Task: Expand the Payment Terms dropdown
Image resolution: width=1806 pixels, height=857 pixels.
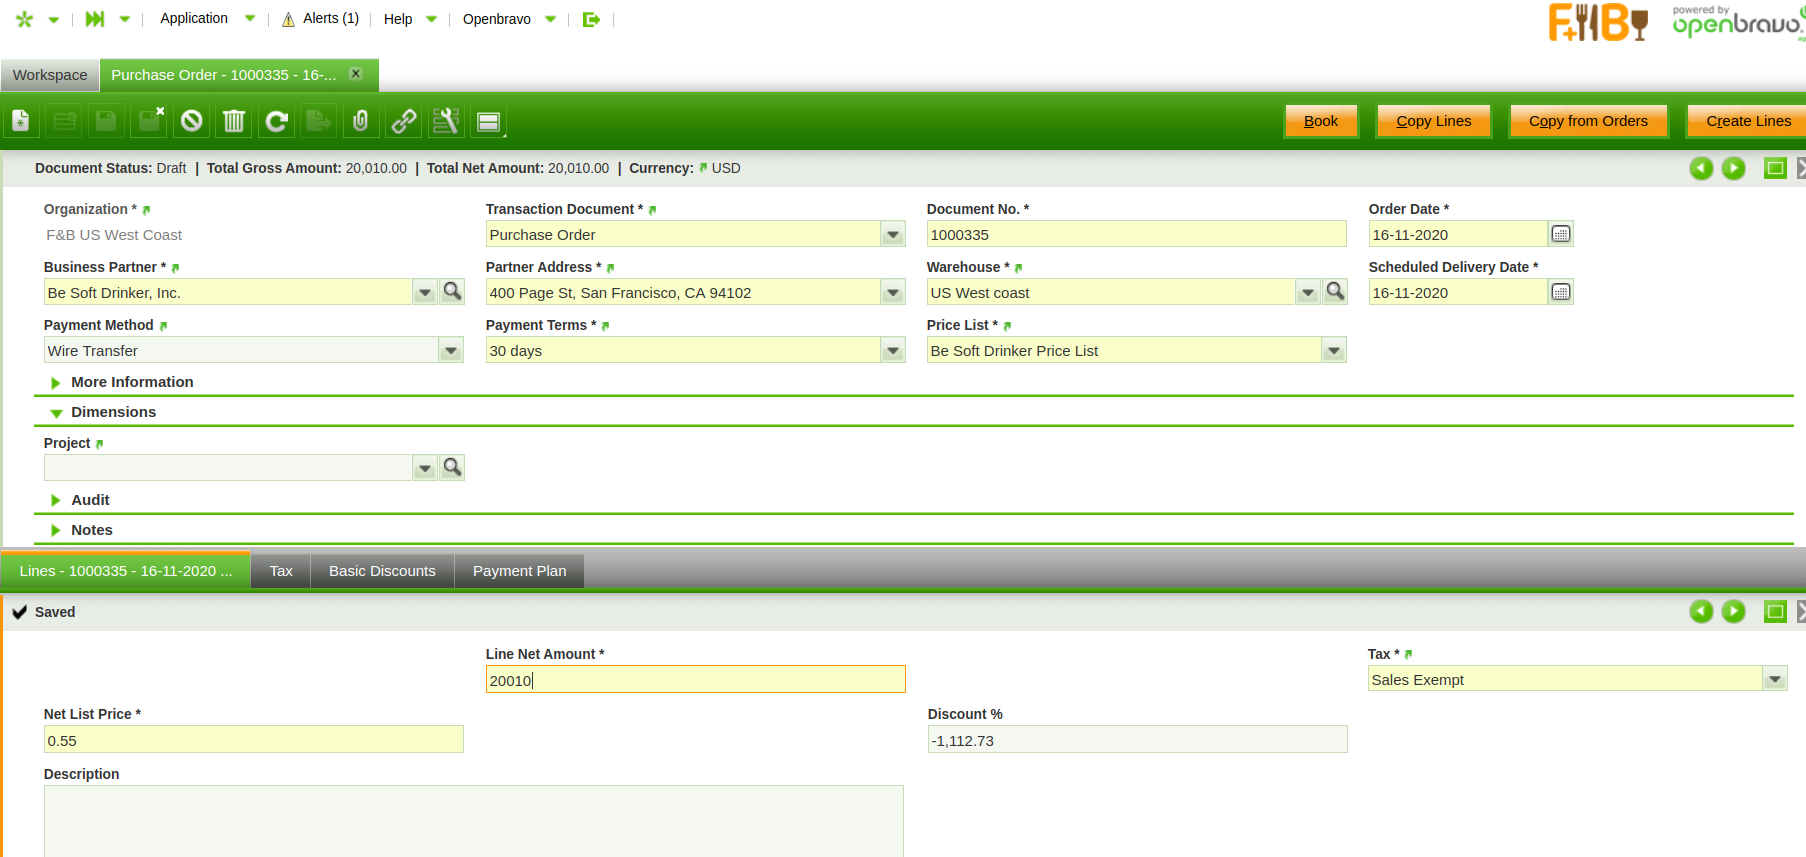Action: click(893, 351)
